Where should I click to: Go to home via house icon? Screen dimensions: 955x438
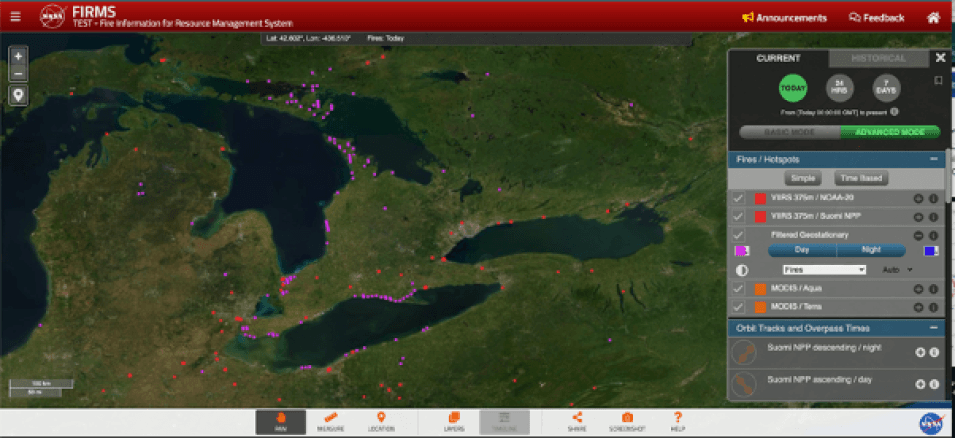coord(933,18)
